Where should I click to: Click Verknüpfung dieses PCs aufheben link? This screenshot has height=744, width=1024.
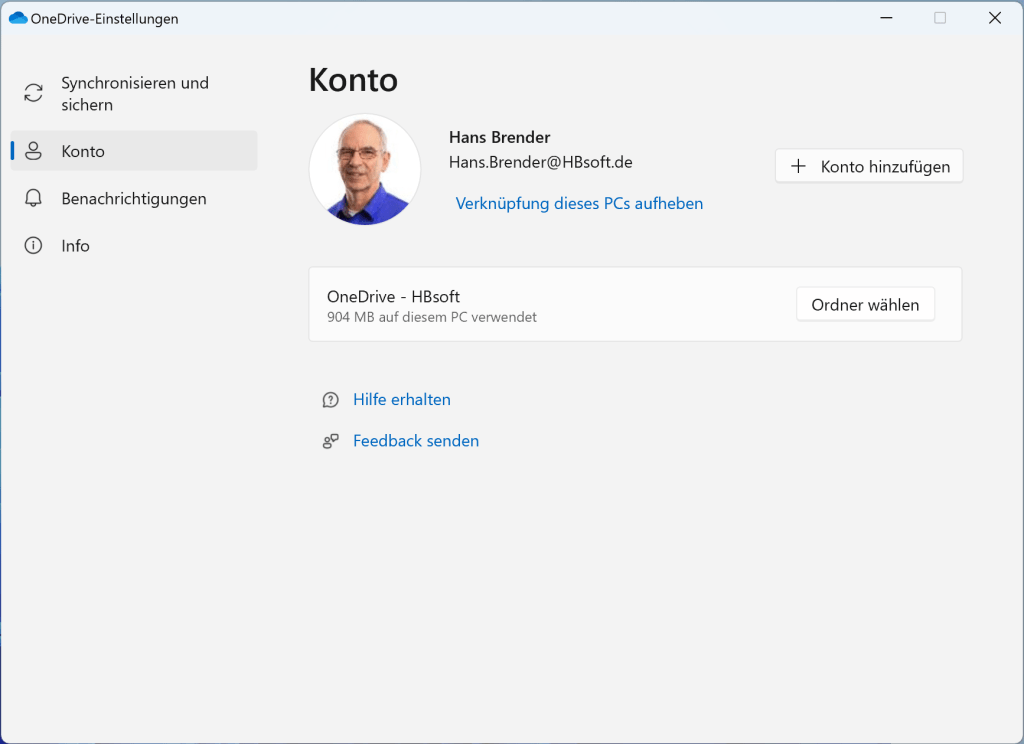click(579, 203)
